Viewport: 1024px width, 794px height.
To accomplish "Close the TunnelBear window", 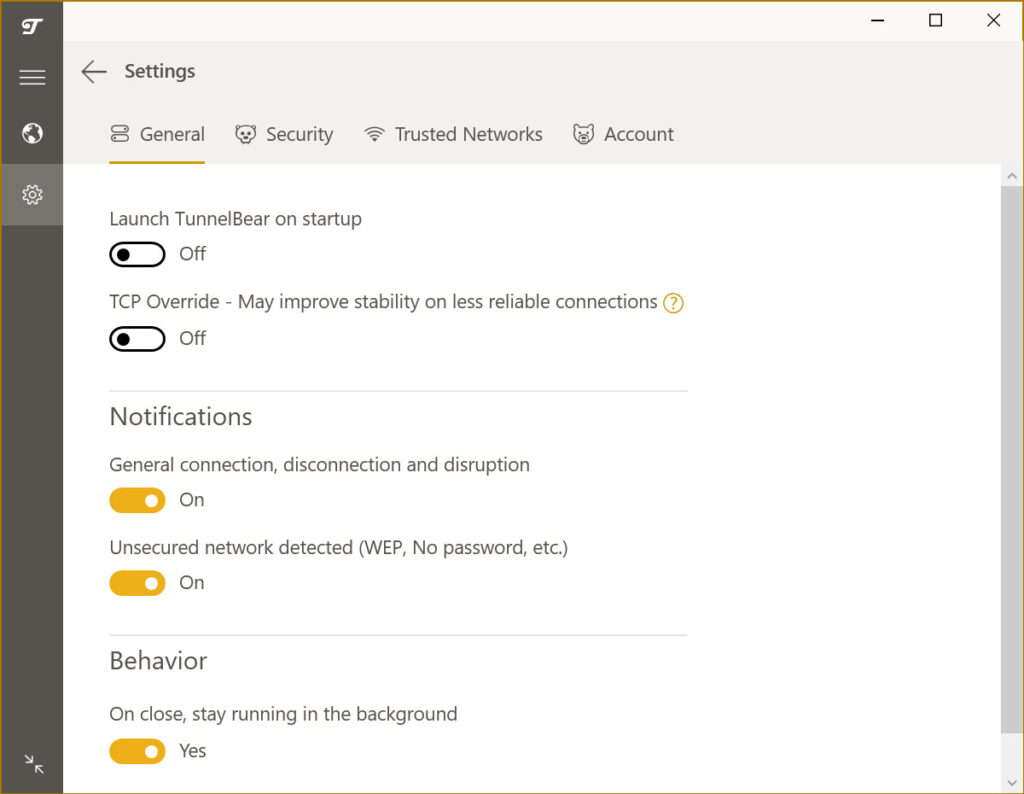I will (993, 20).
